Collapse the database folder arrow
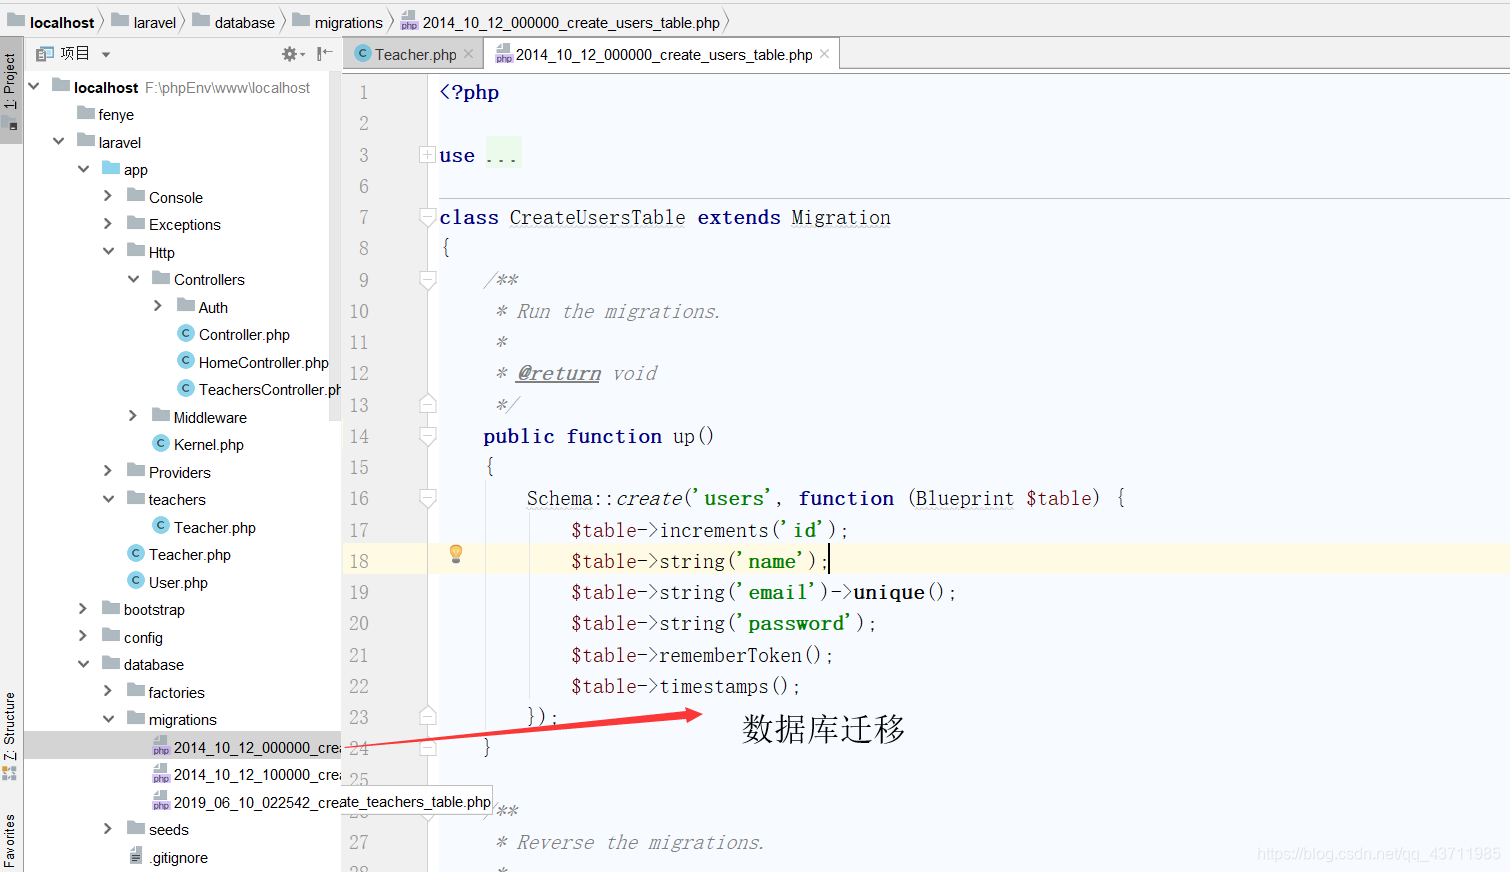The width and height of the screenshot is (1510, 872). pos(84,664)
